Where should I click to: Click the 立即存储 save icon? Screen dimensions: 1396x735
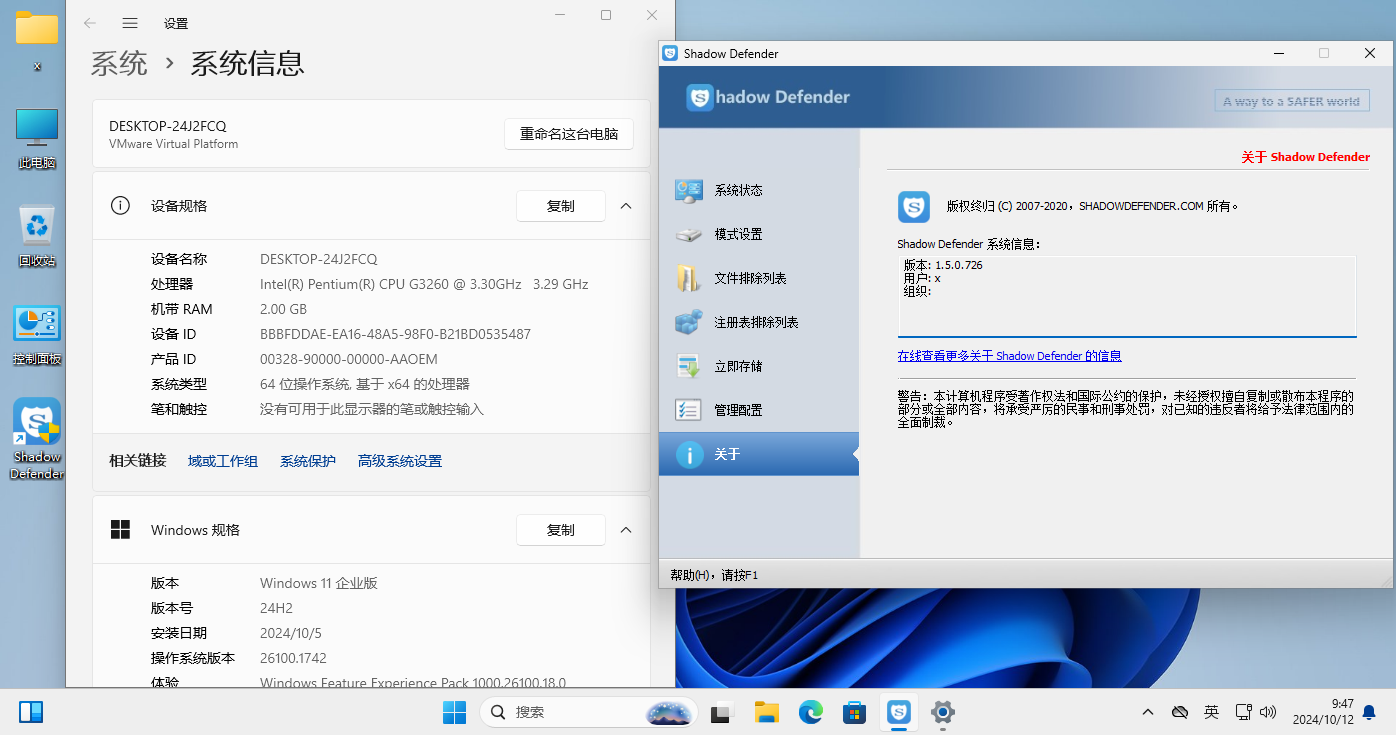689,366
